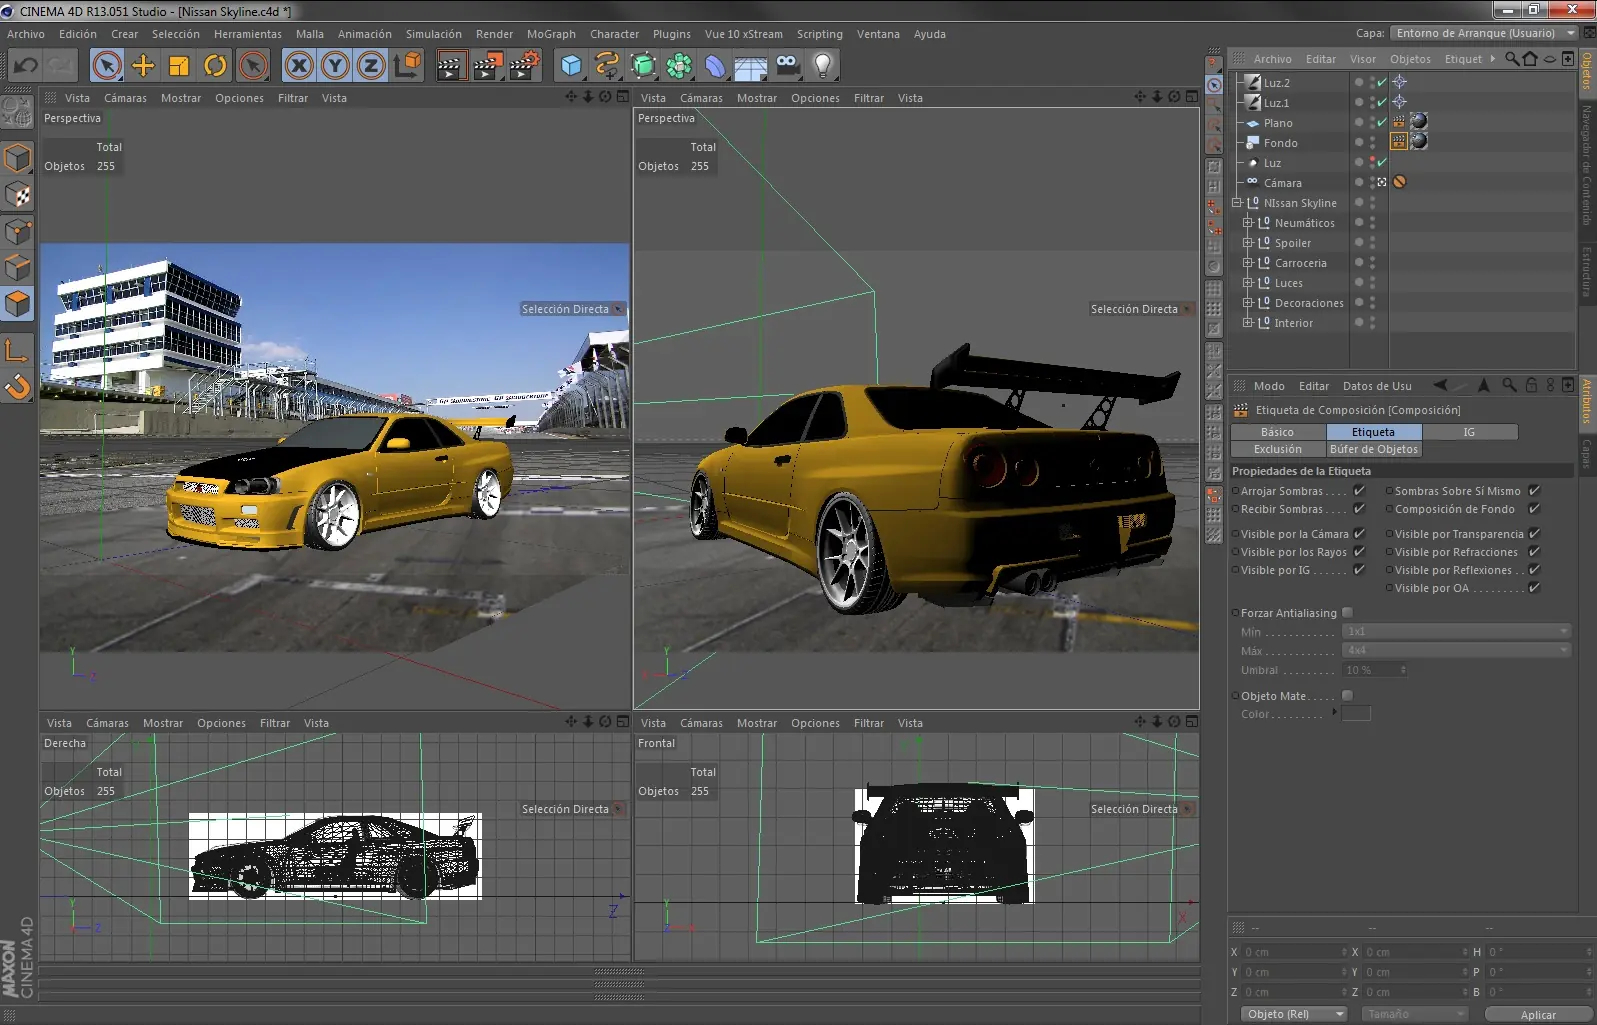This screenshot has height=1025, width=1597.
Task: Switch to Búfer de Objetos tab
Action: click(x=1374, y=449)
